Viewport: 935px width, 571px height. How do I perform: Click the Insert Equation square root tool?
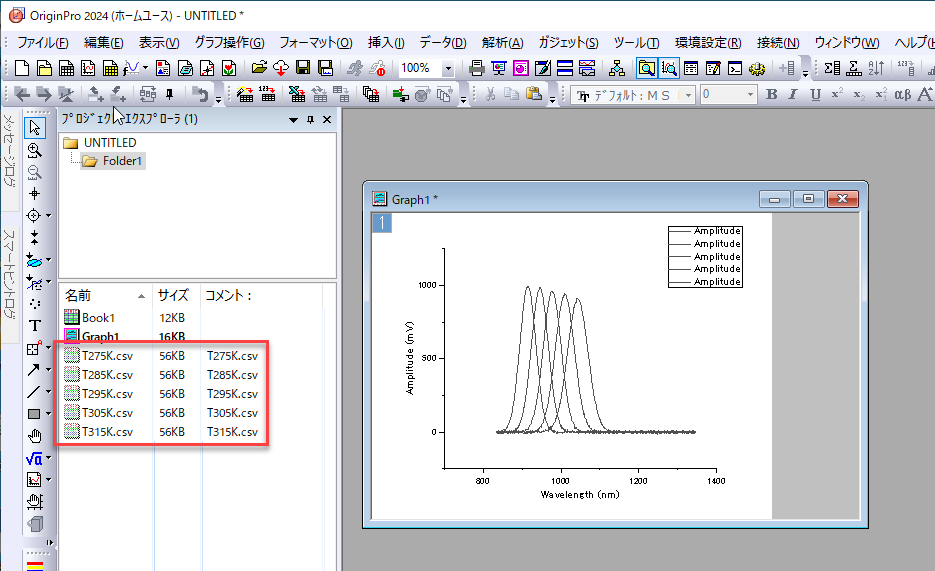click(33, 458)
